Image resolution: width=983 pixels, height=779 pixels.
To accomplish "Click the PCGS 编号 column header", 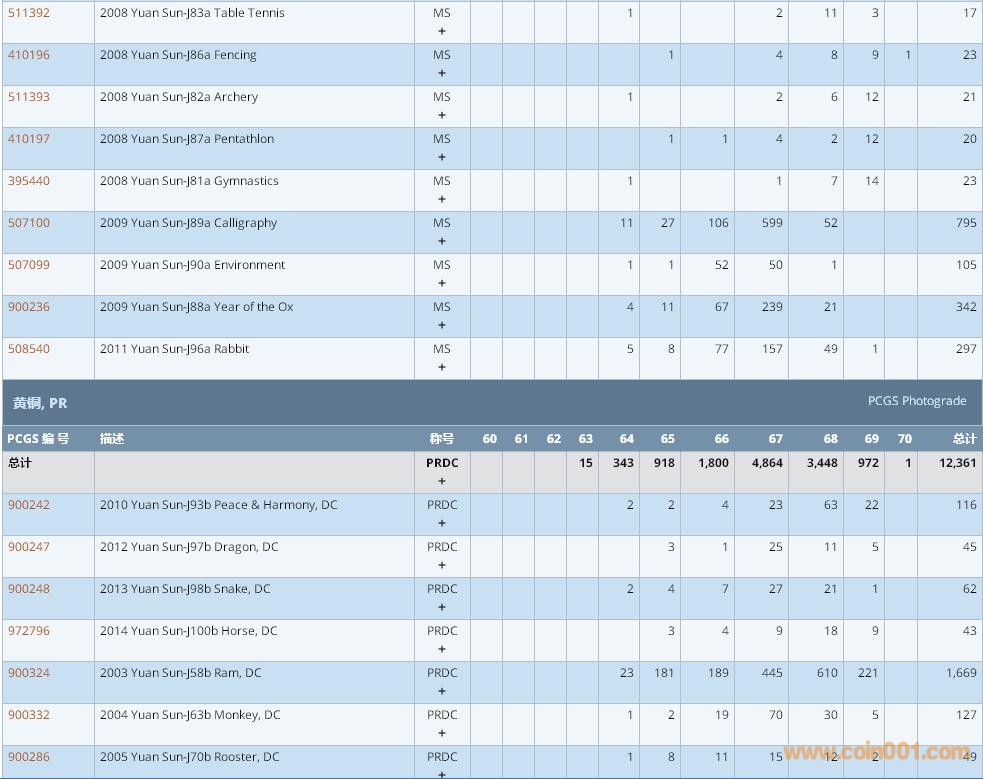I will pos(38,439).
